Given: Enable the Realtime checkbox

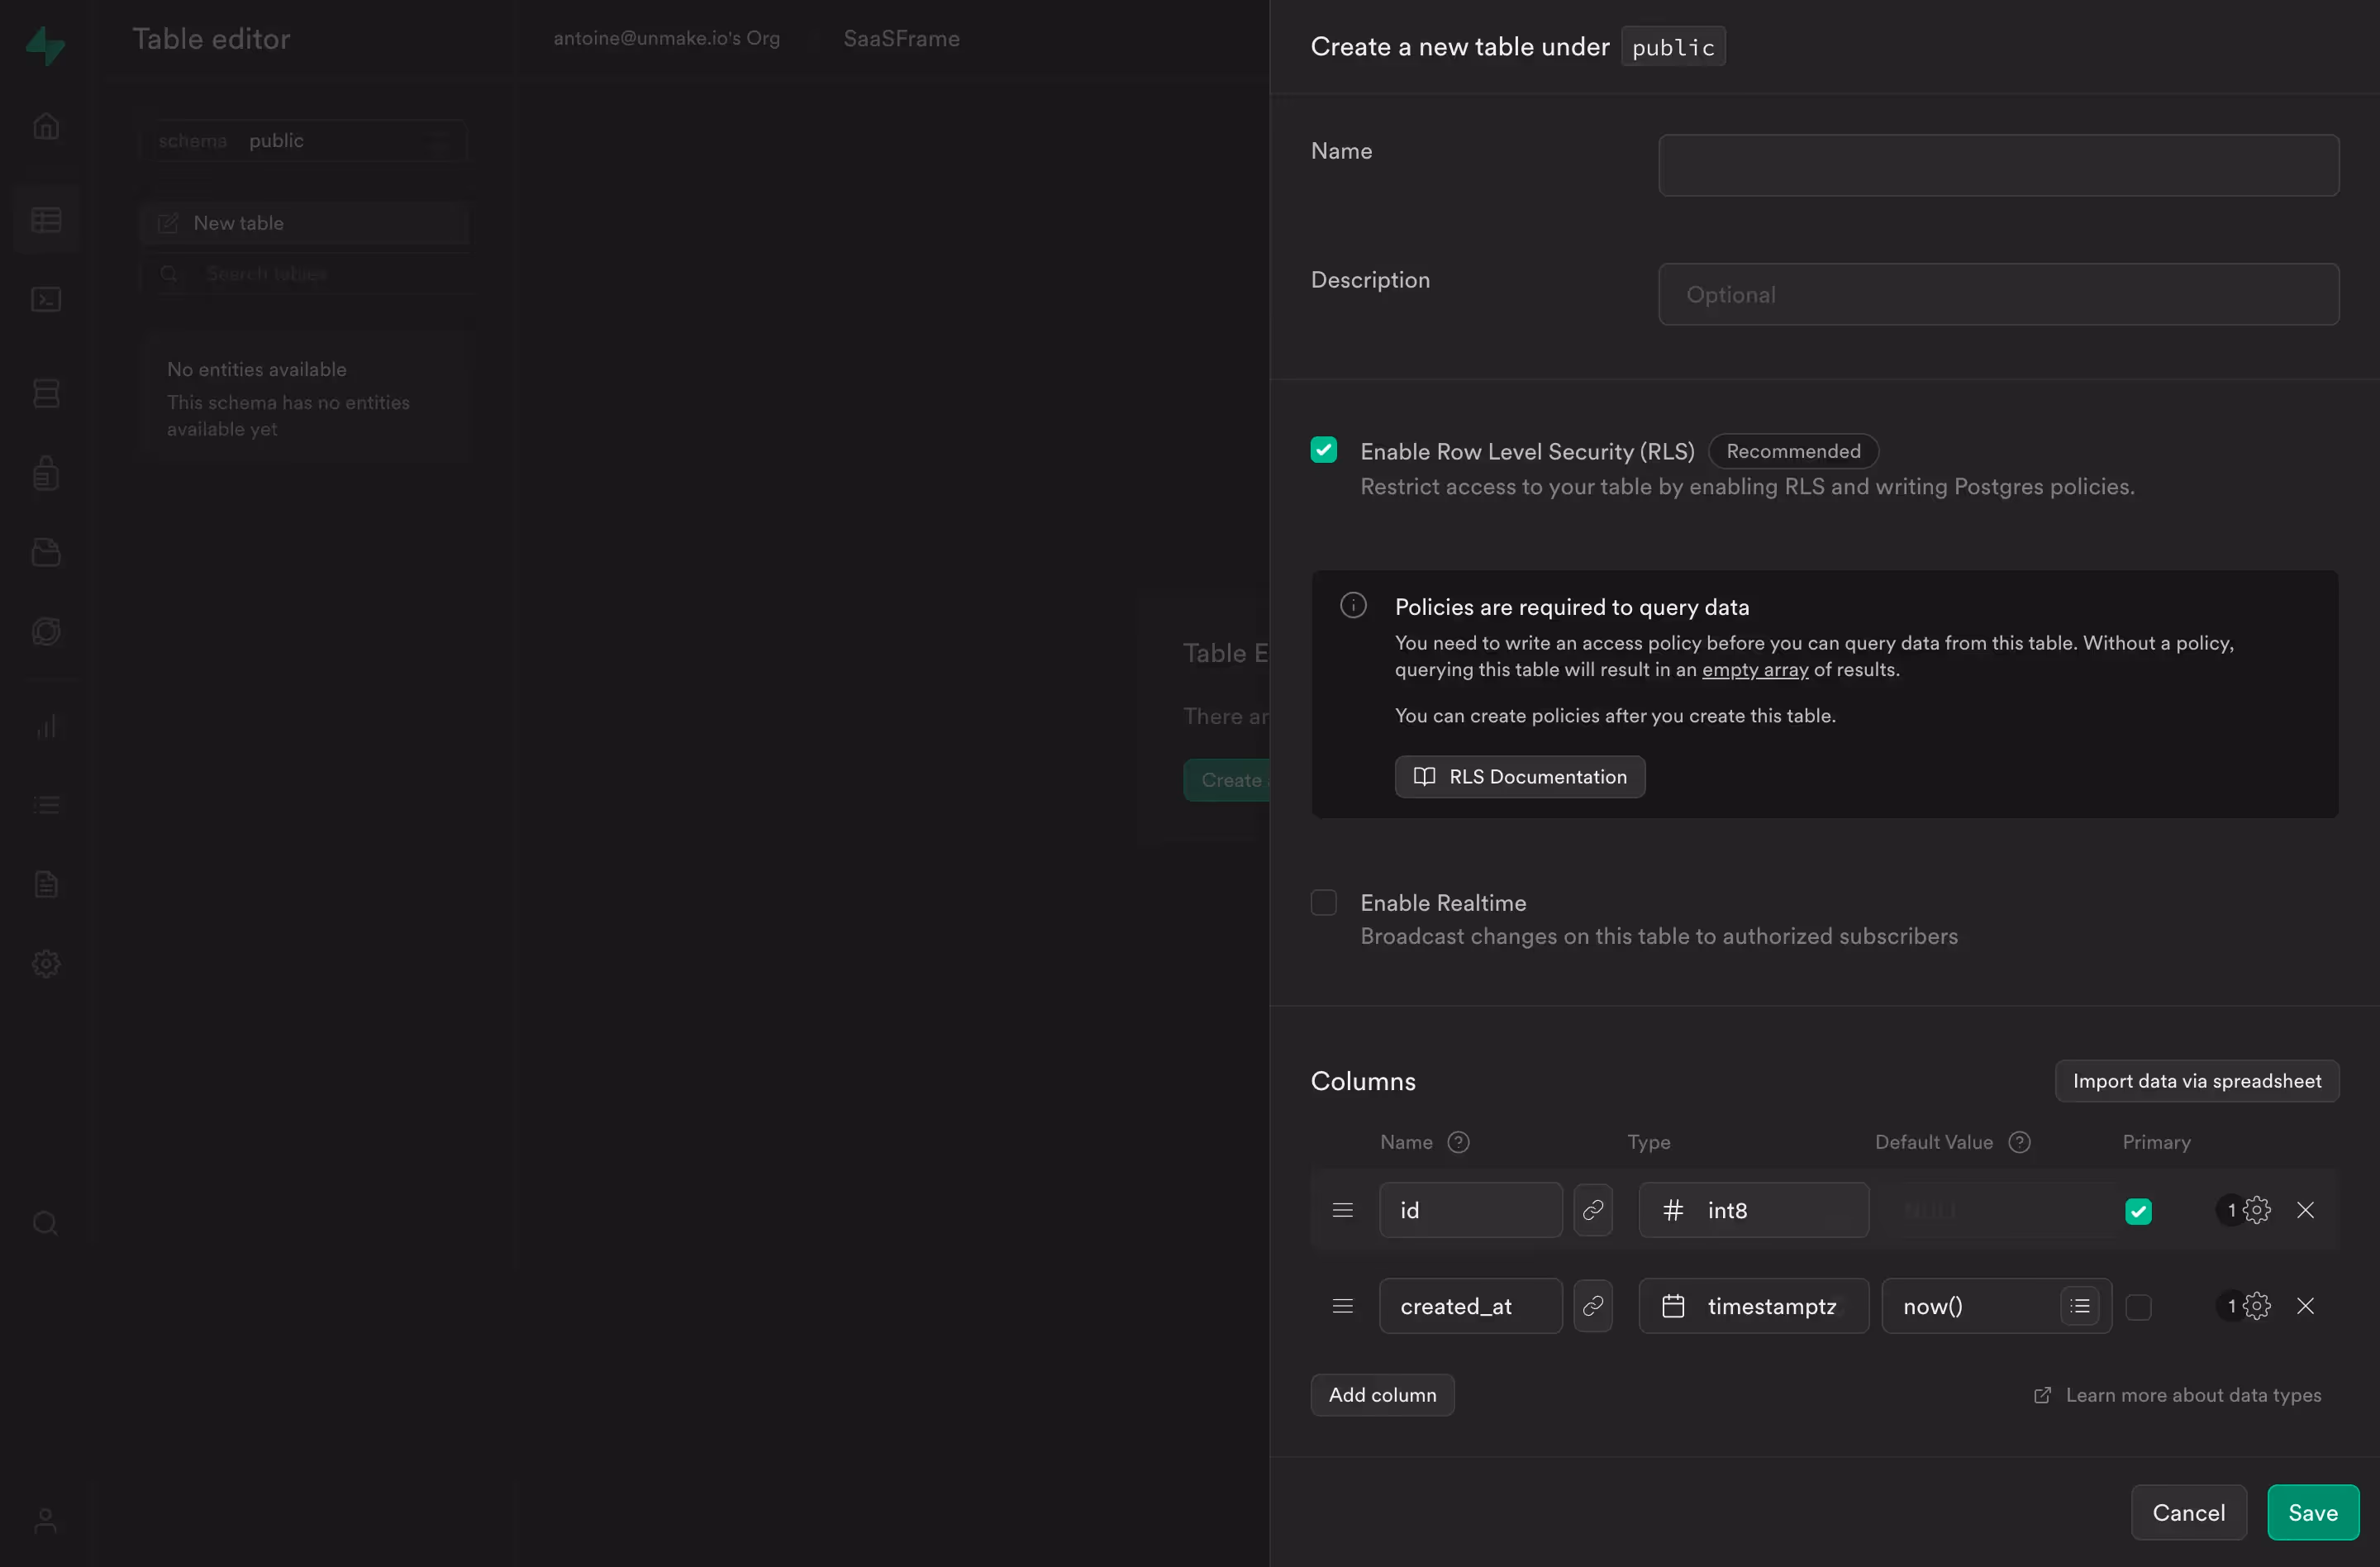Looking at the screenshot, I should [x=1323, y=903].
